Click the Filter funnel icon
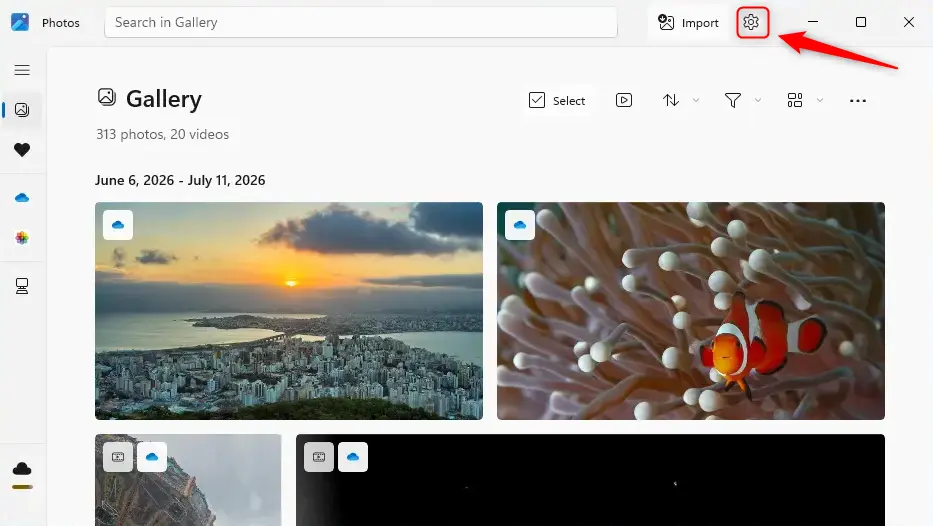933x526 pixels. click(733, 100)
